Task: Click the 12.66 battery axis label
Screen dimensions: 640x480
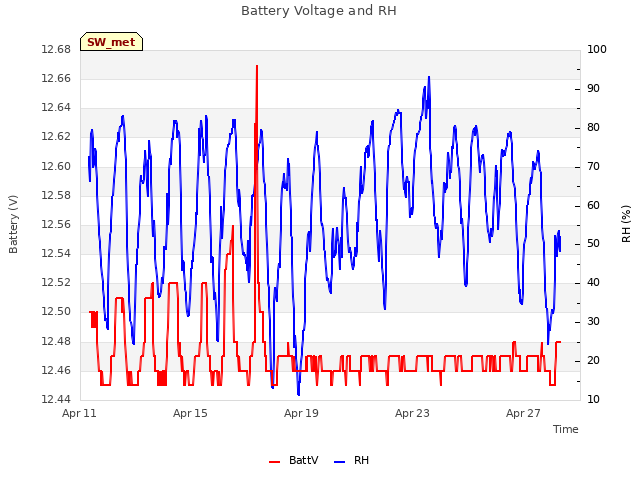Action: point(56,78)
